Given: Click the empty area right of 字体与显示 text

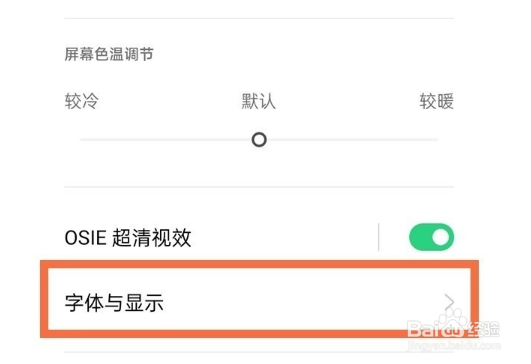Looking at the screenshot, I should [303, 302].
